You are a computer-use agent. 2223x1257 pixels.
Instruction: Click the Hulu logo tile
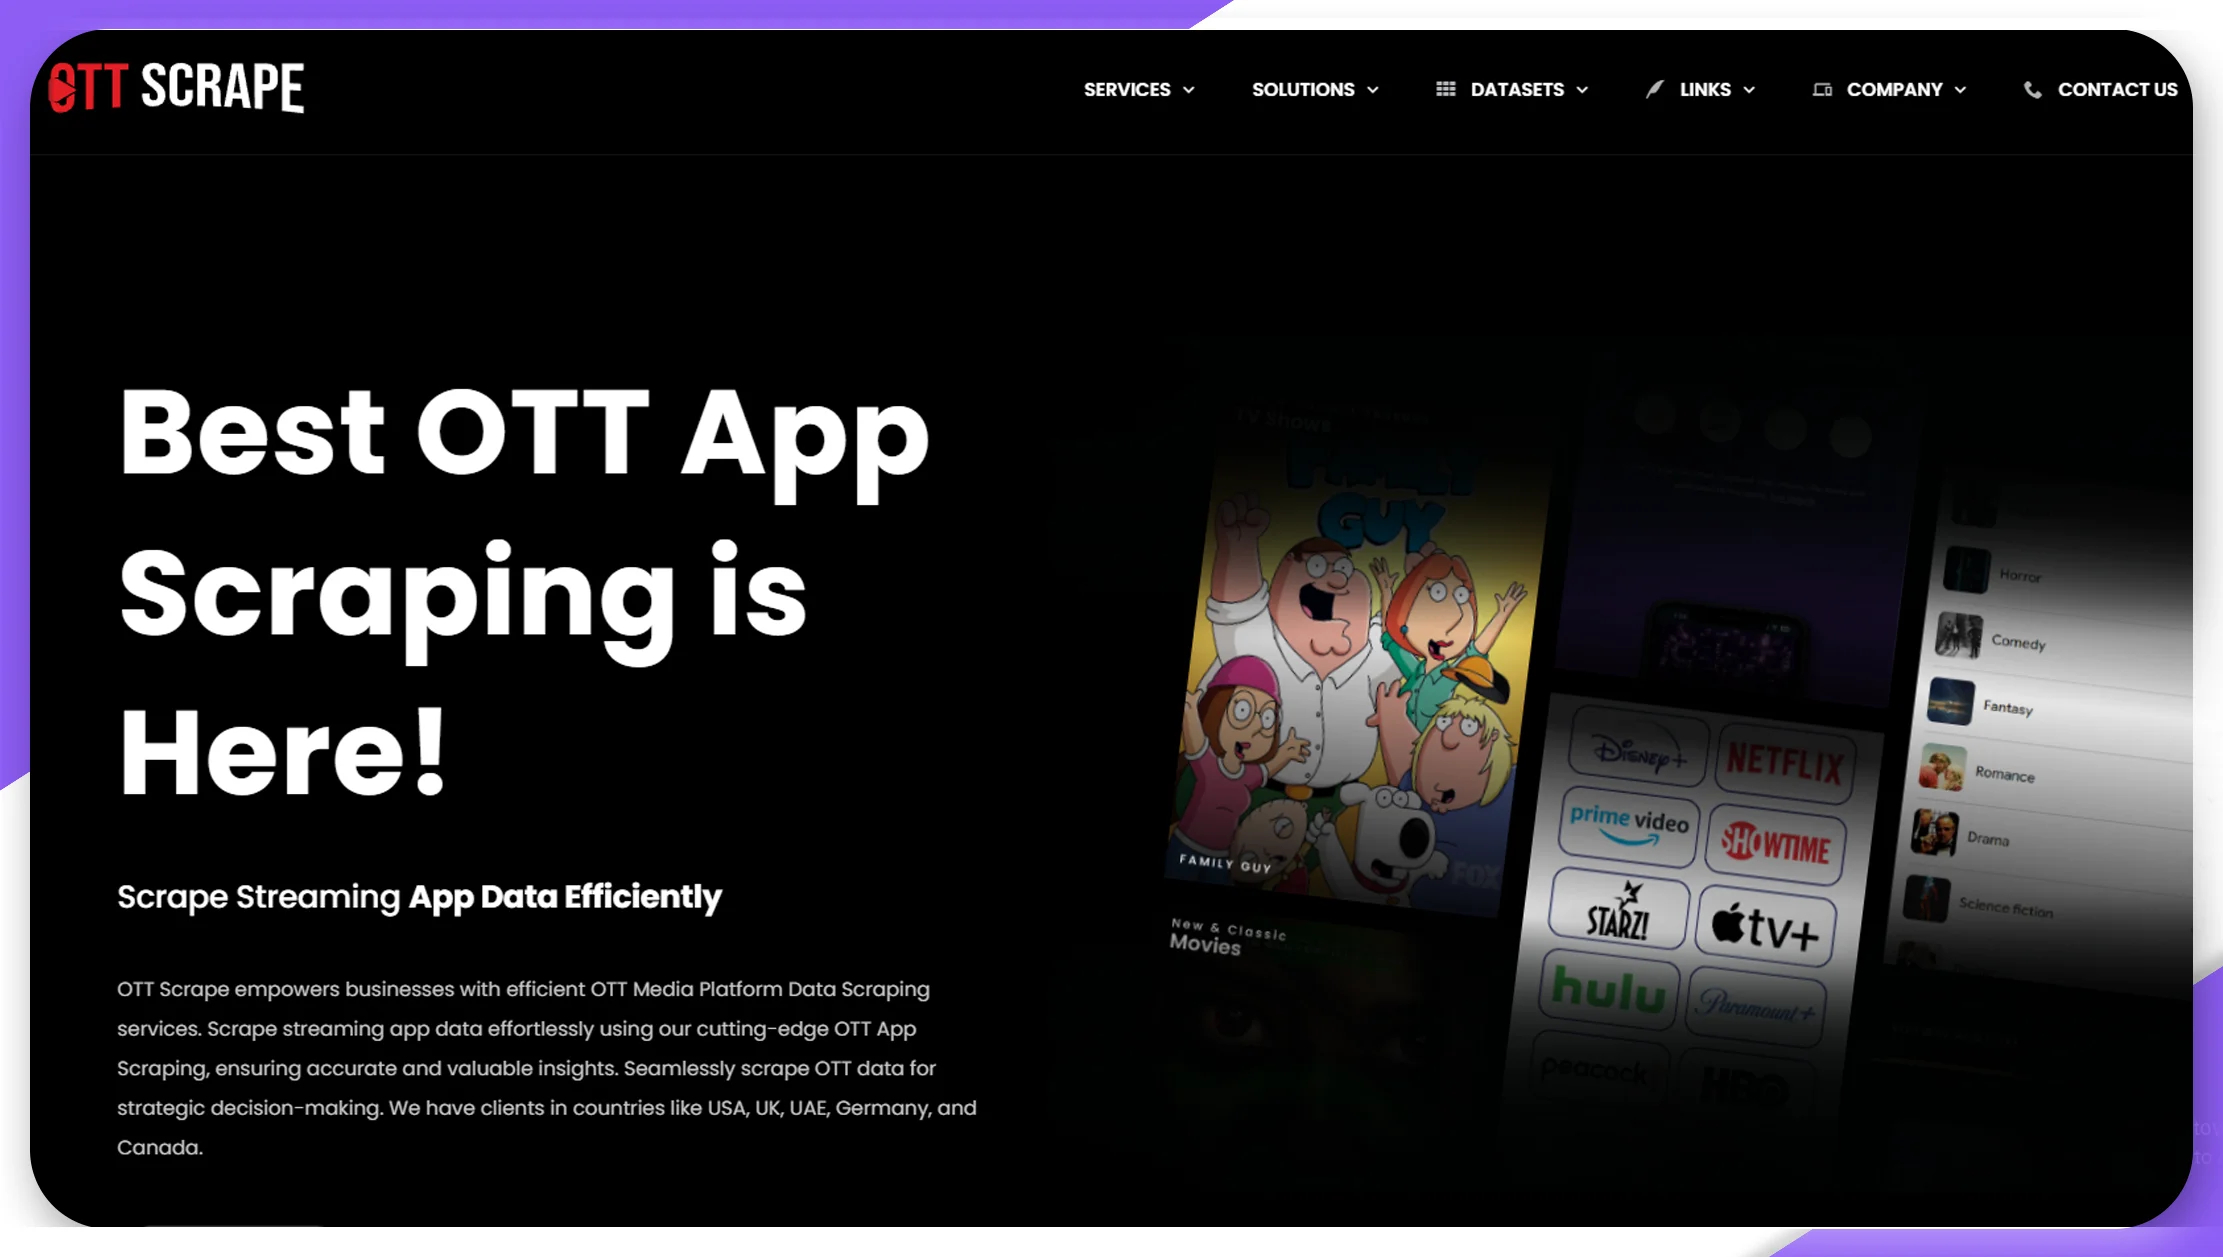point(1609,990)
